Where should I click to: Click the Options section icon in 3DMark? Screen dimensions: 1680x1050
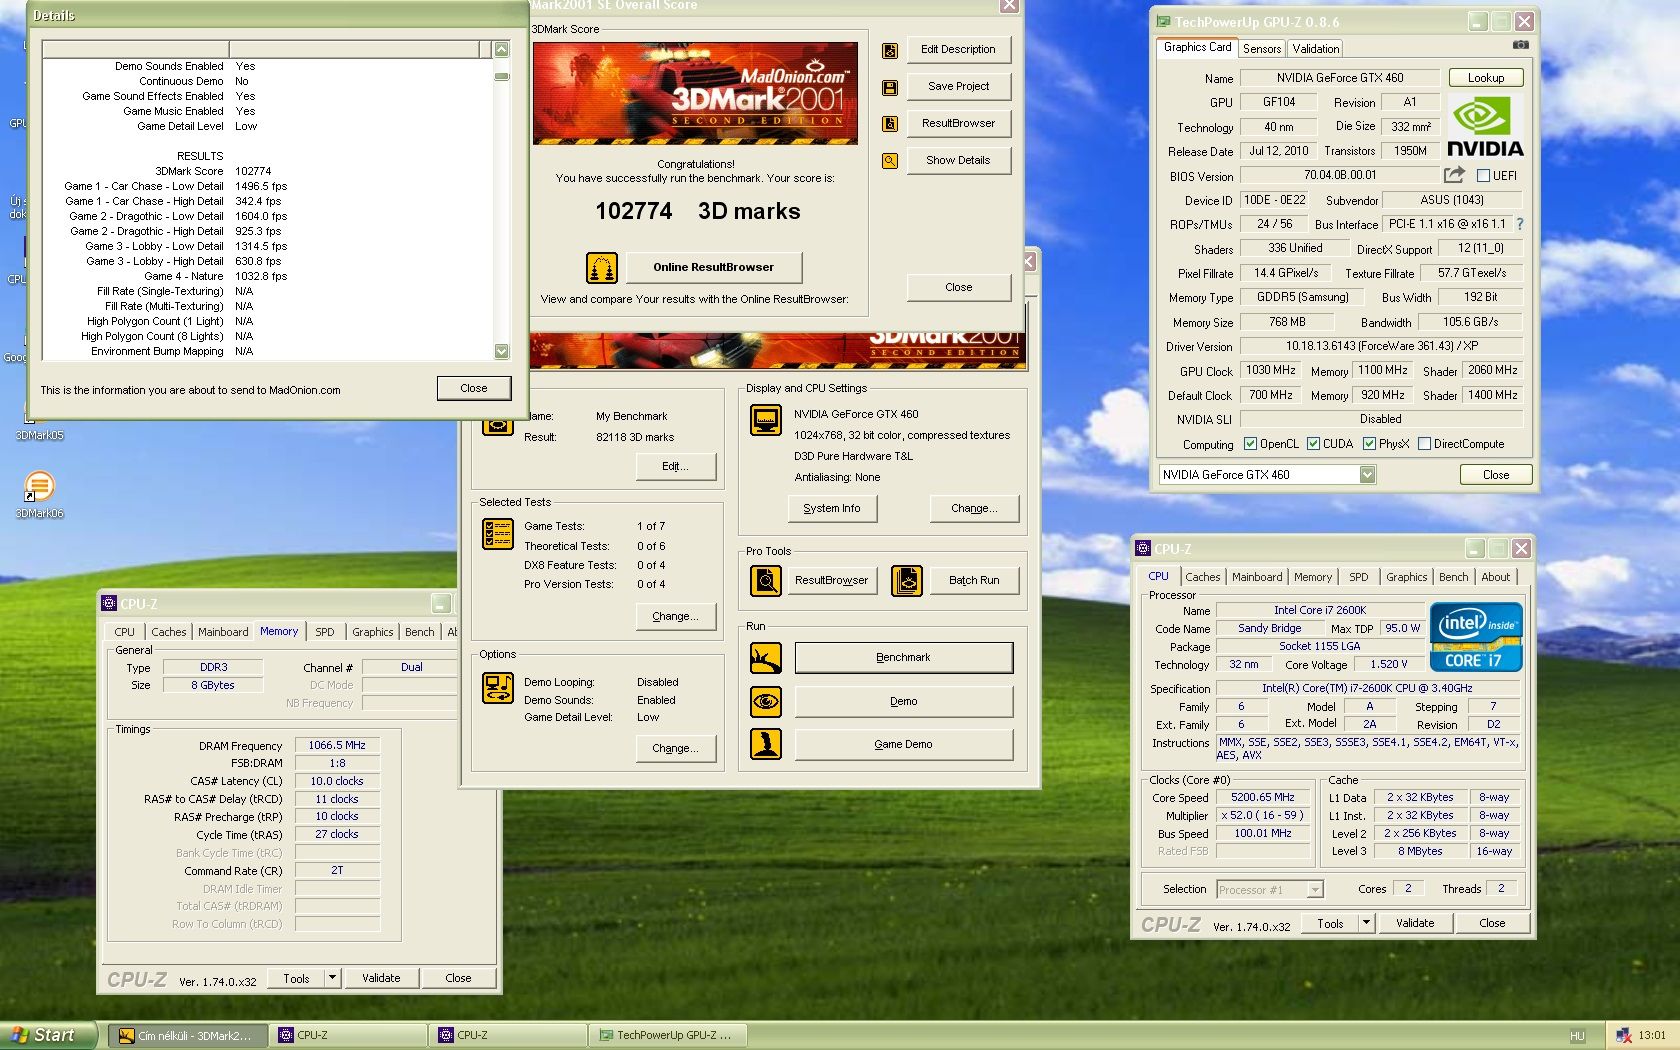[497, 688]
